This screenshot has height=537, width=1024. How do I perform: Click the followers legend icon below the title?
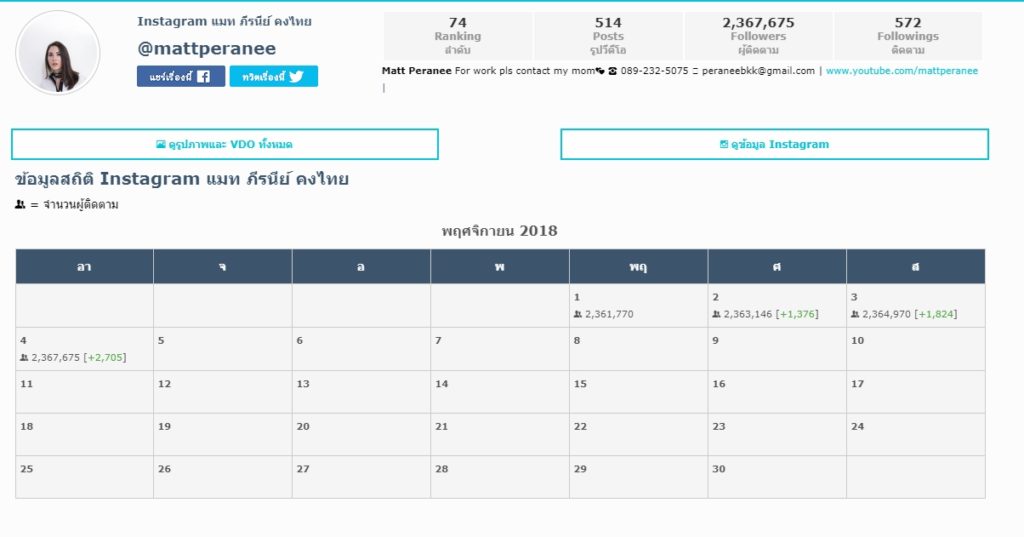pyautogui.click(x=20, y=204)
